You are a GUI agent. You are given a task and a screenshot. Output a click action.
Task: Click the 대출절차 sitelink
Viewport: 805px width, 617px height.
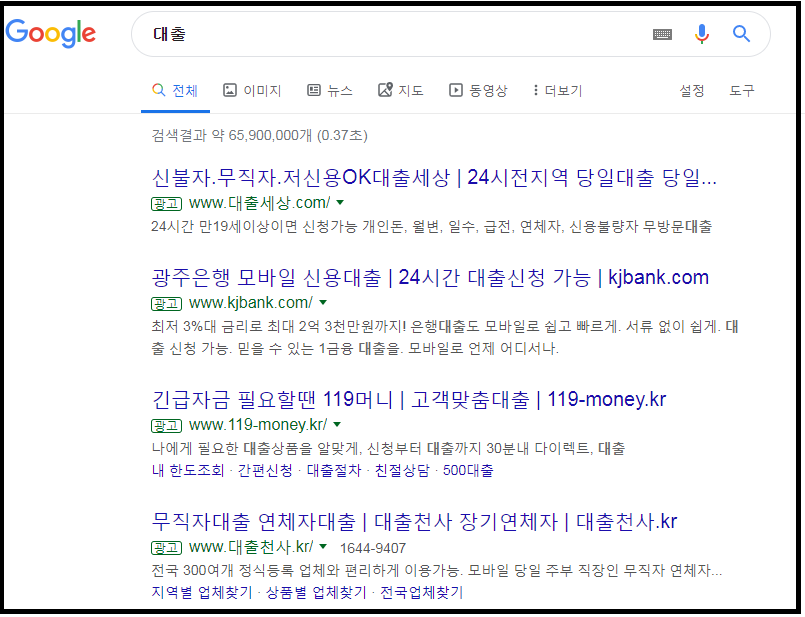334,470
